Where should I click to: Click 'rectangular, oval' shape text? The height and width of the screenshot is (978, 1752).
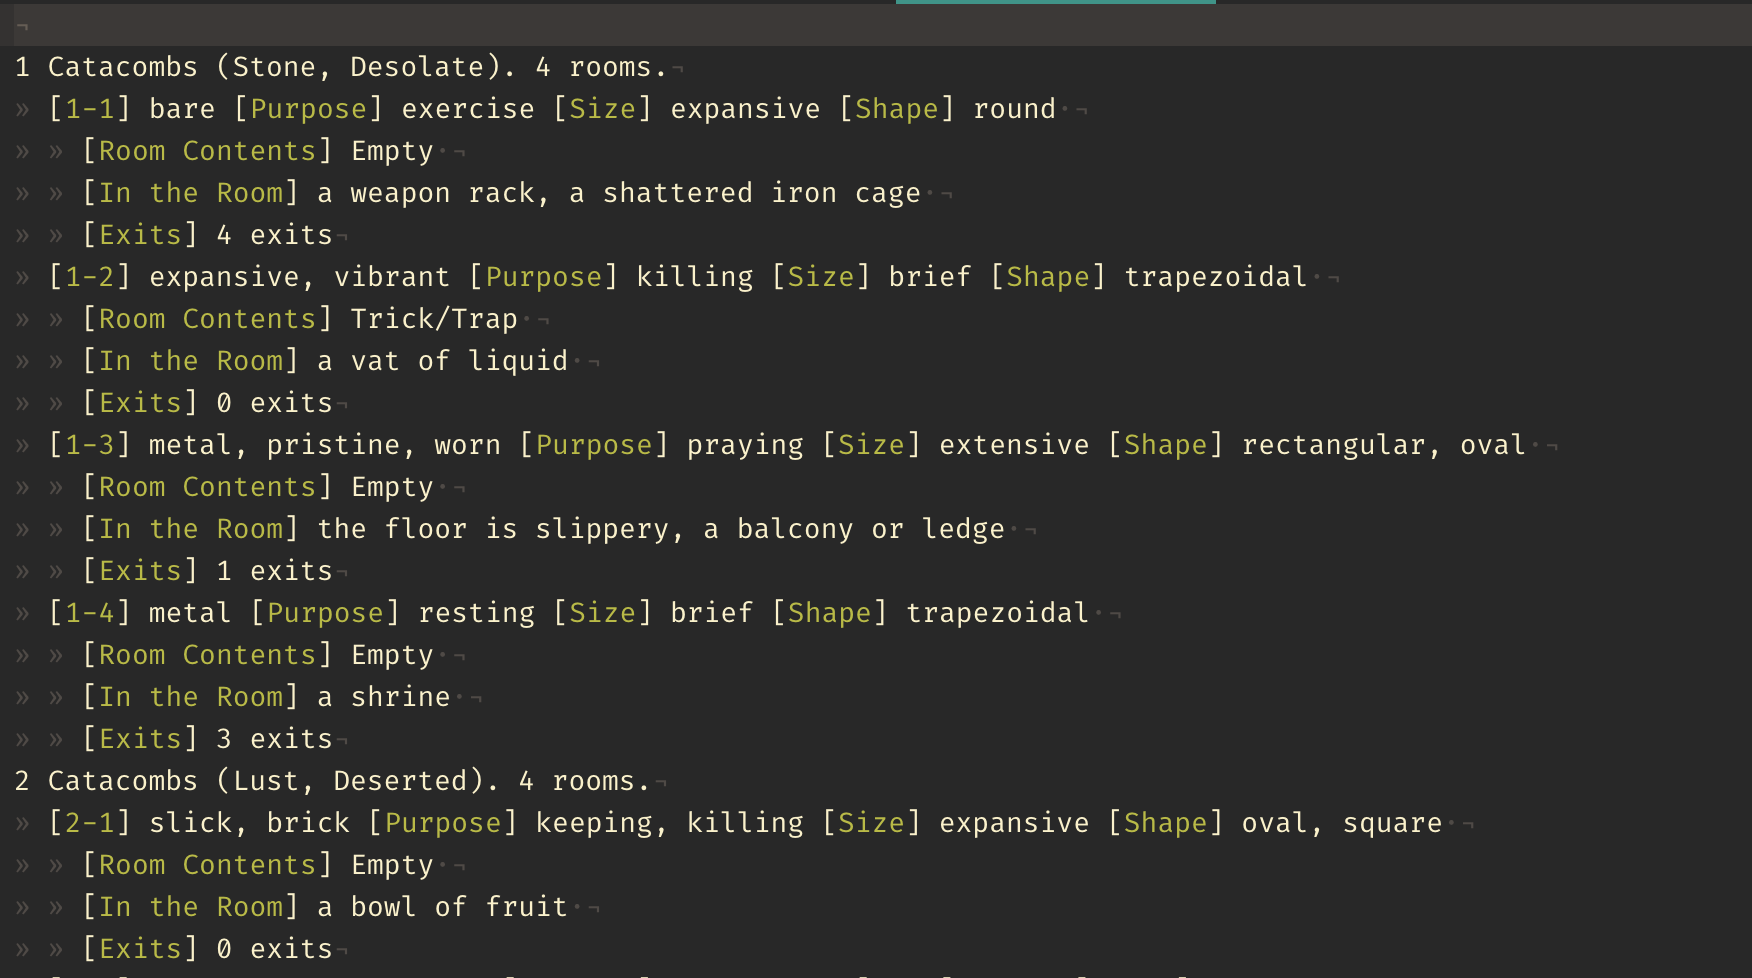click(x=1383, y=445)
